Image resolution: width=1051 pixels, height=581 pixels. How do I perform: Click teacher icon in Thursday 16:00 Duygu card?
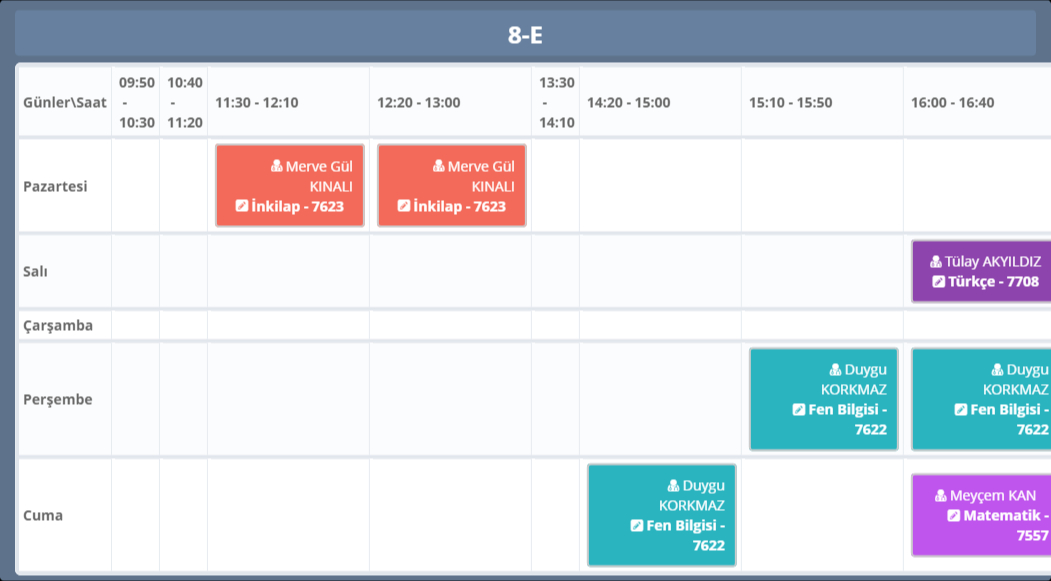[x=998, y=370]
